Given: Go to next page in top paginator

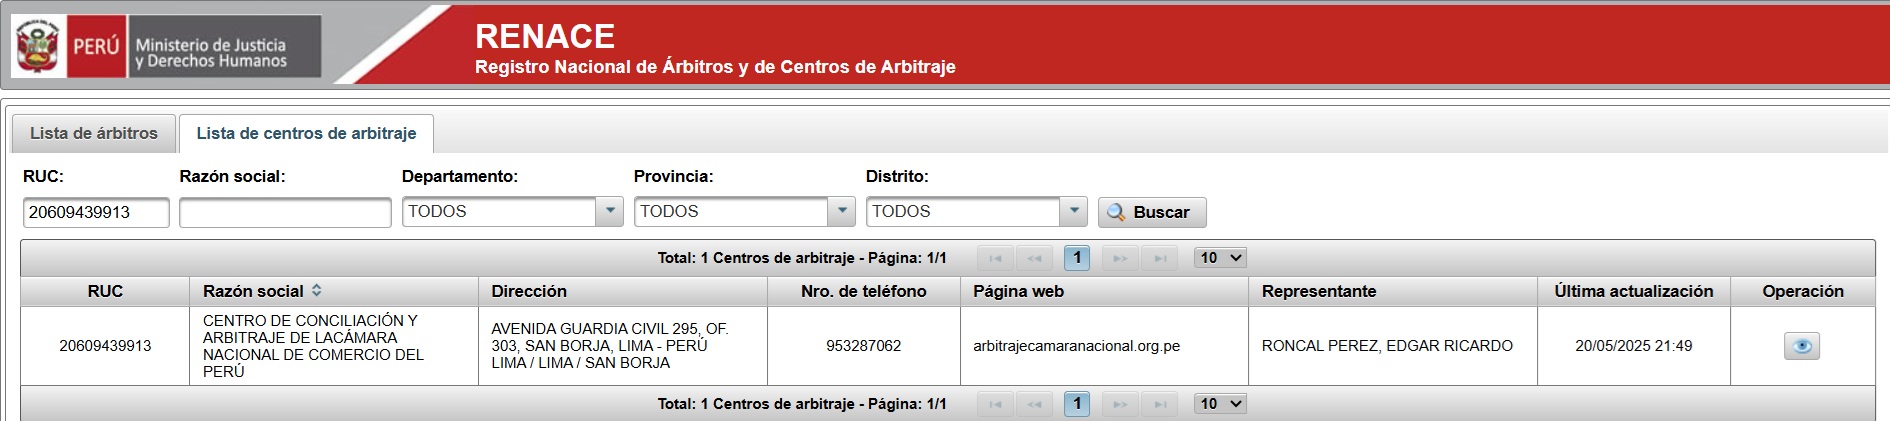Looking at the screenshot, I should [1120, 258].
